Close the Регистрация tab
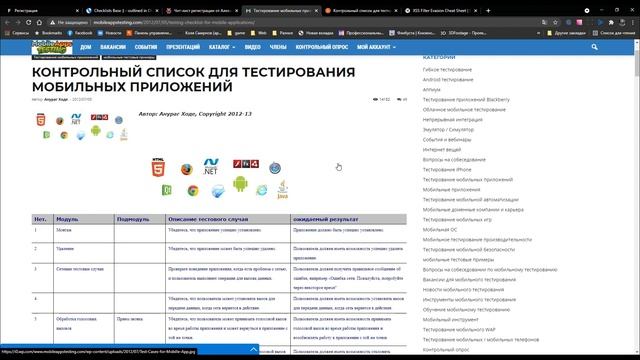 [x=77, y=11]
